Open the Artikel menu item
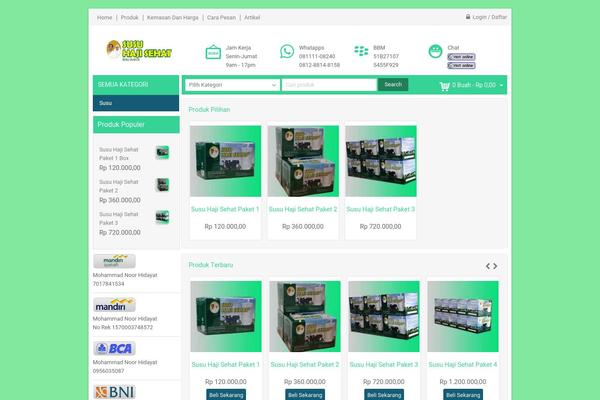 click(x=252, y=18)
